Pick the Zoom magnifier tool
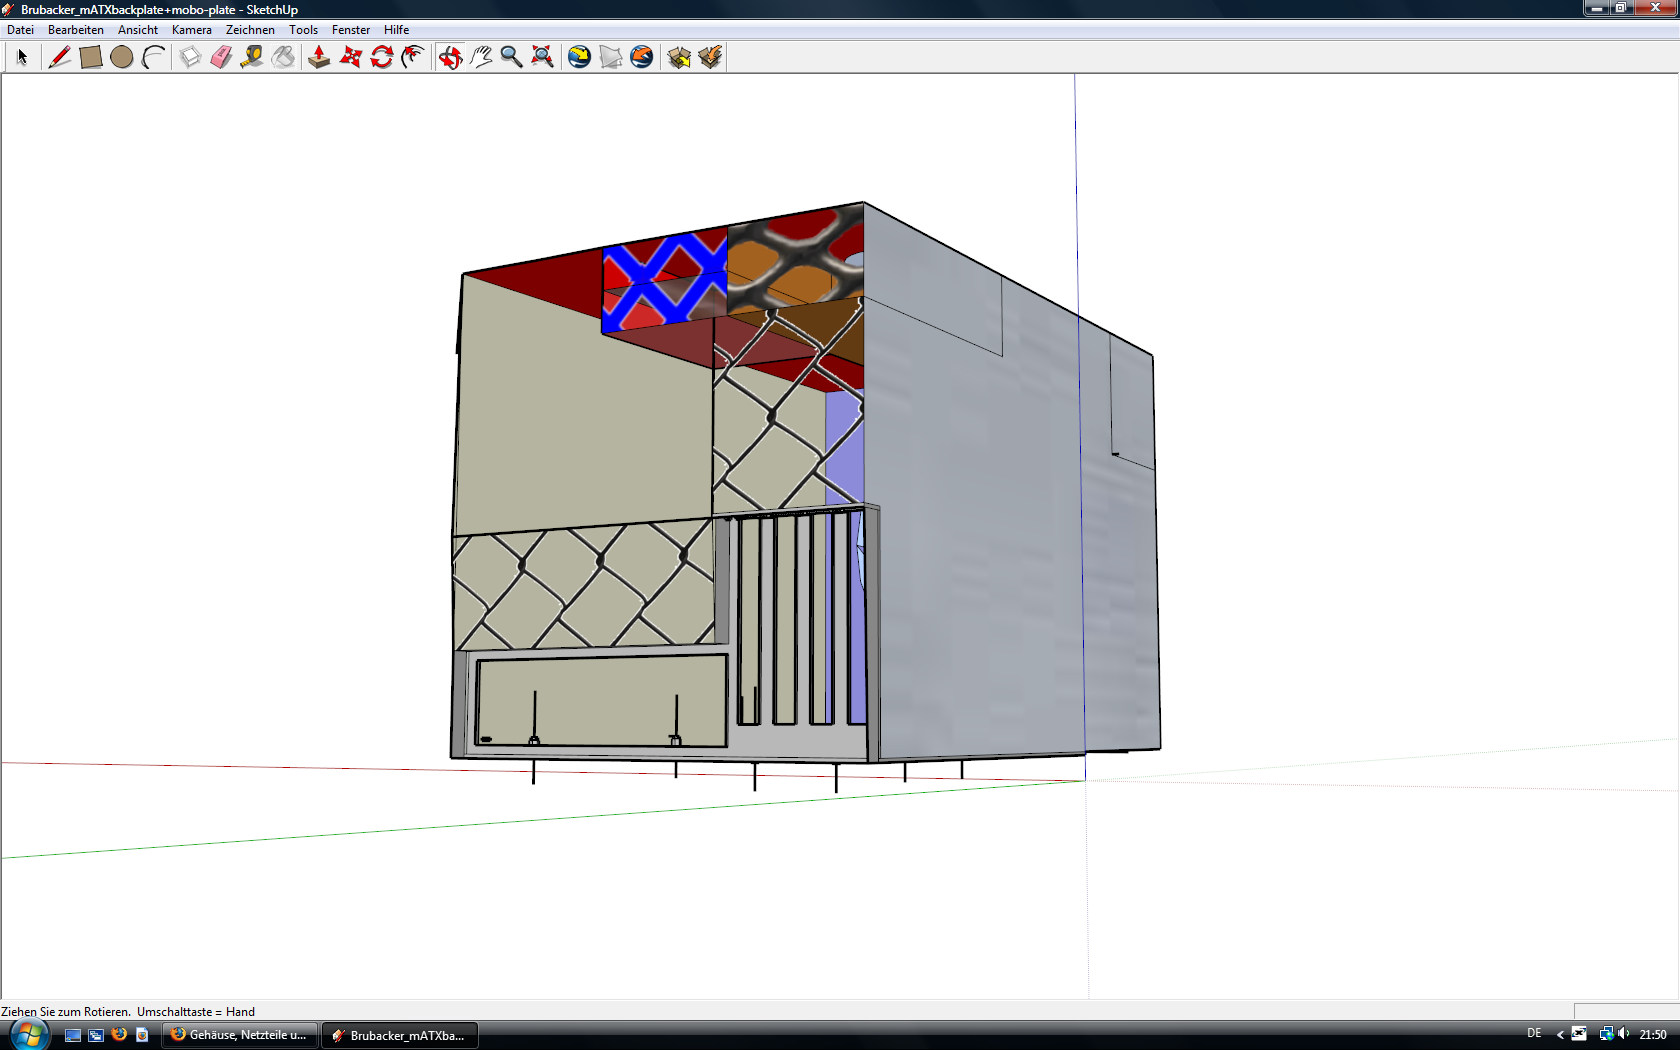This screenshot has height=1050, width=1680. point(511,57)
